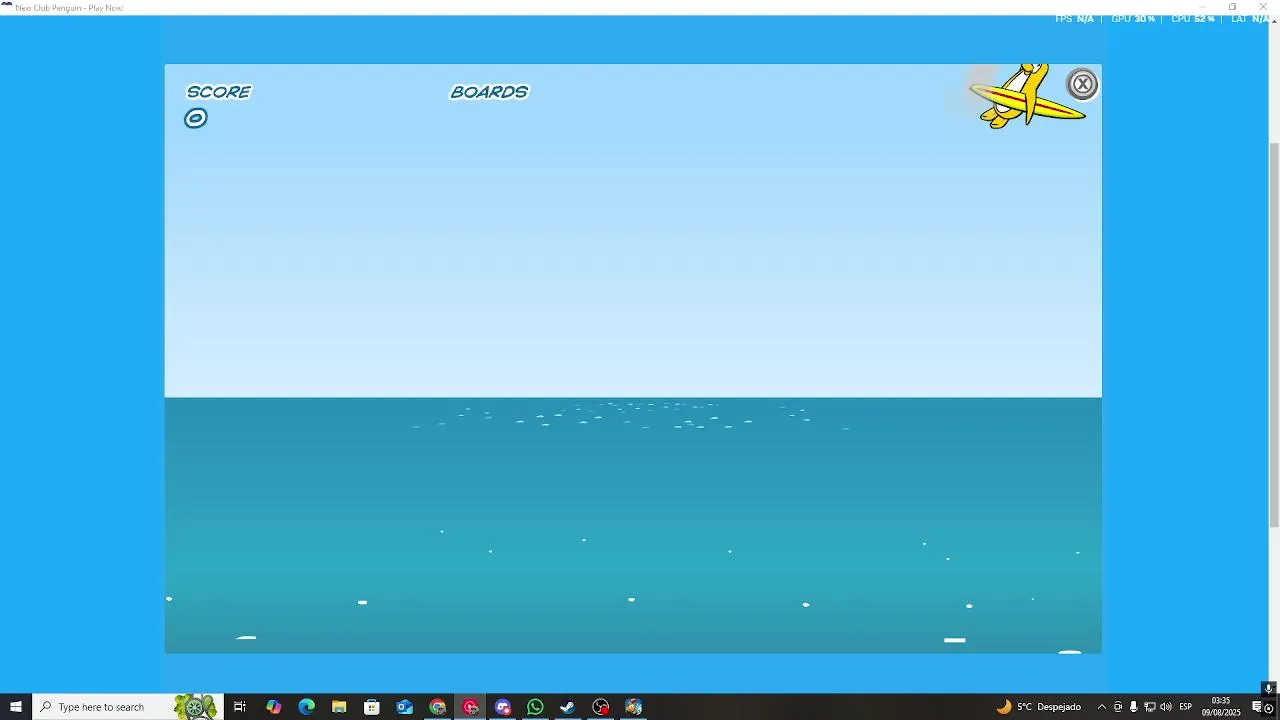Restore down the browser window

point(1233,7)
